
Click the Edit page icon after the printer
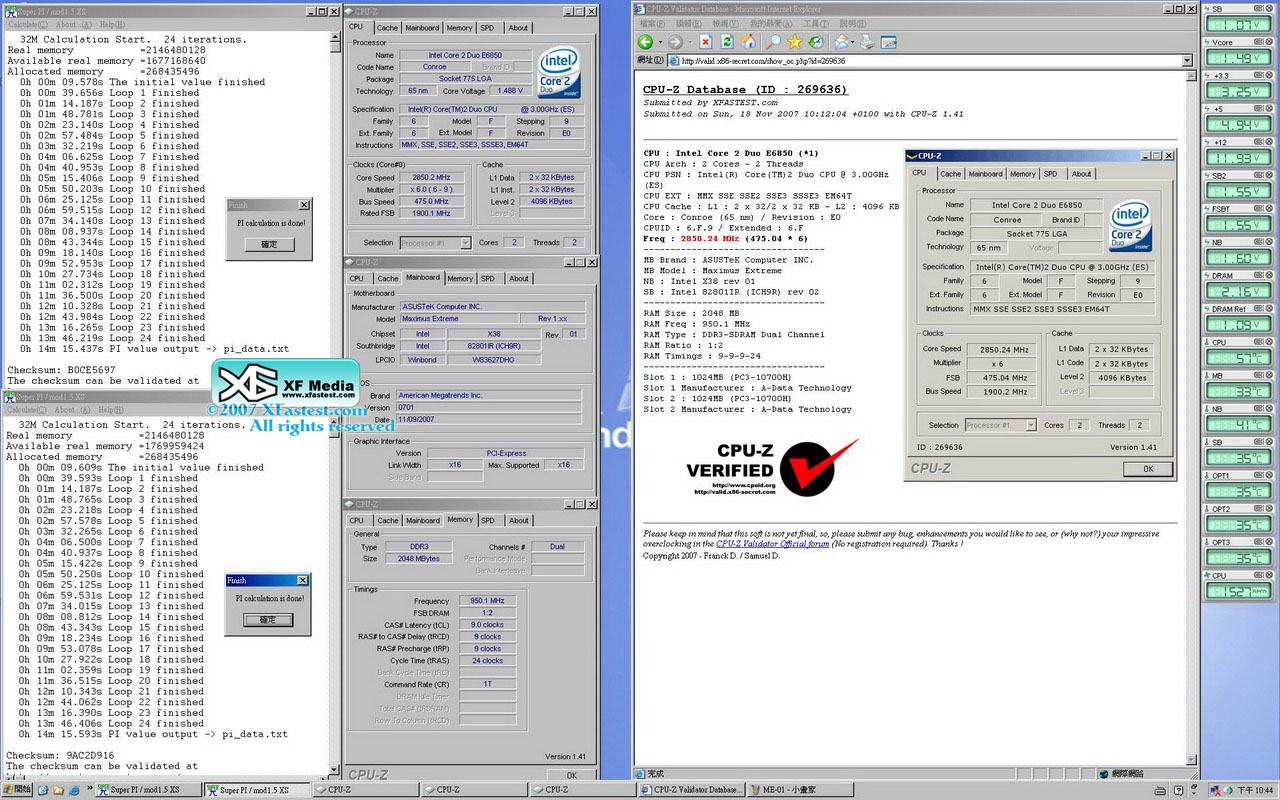888,42
